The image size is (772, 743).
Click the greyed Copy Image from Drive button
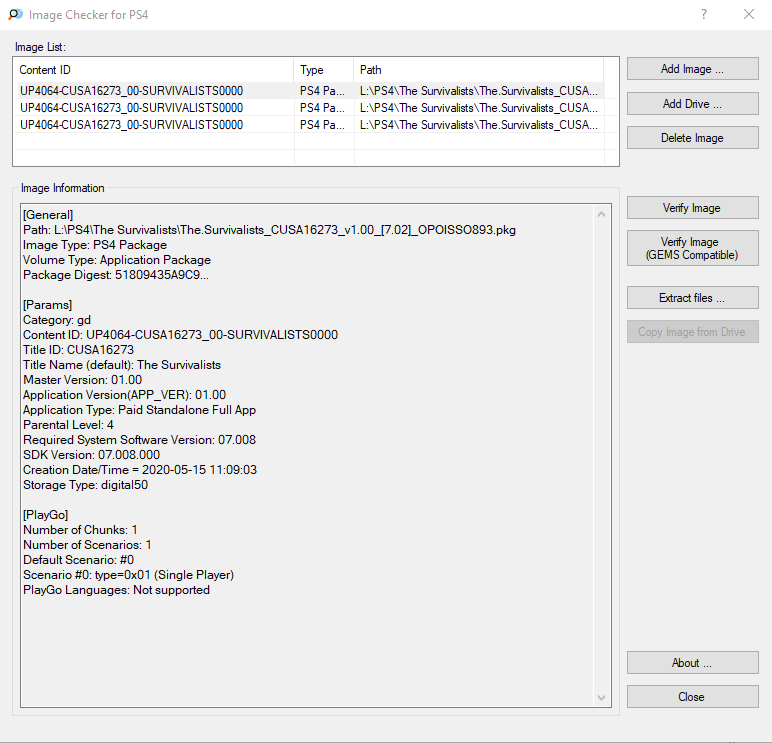pyautogui.click(x=692, y=332)
